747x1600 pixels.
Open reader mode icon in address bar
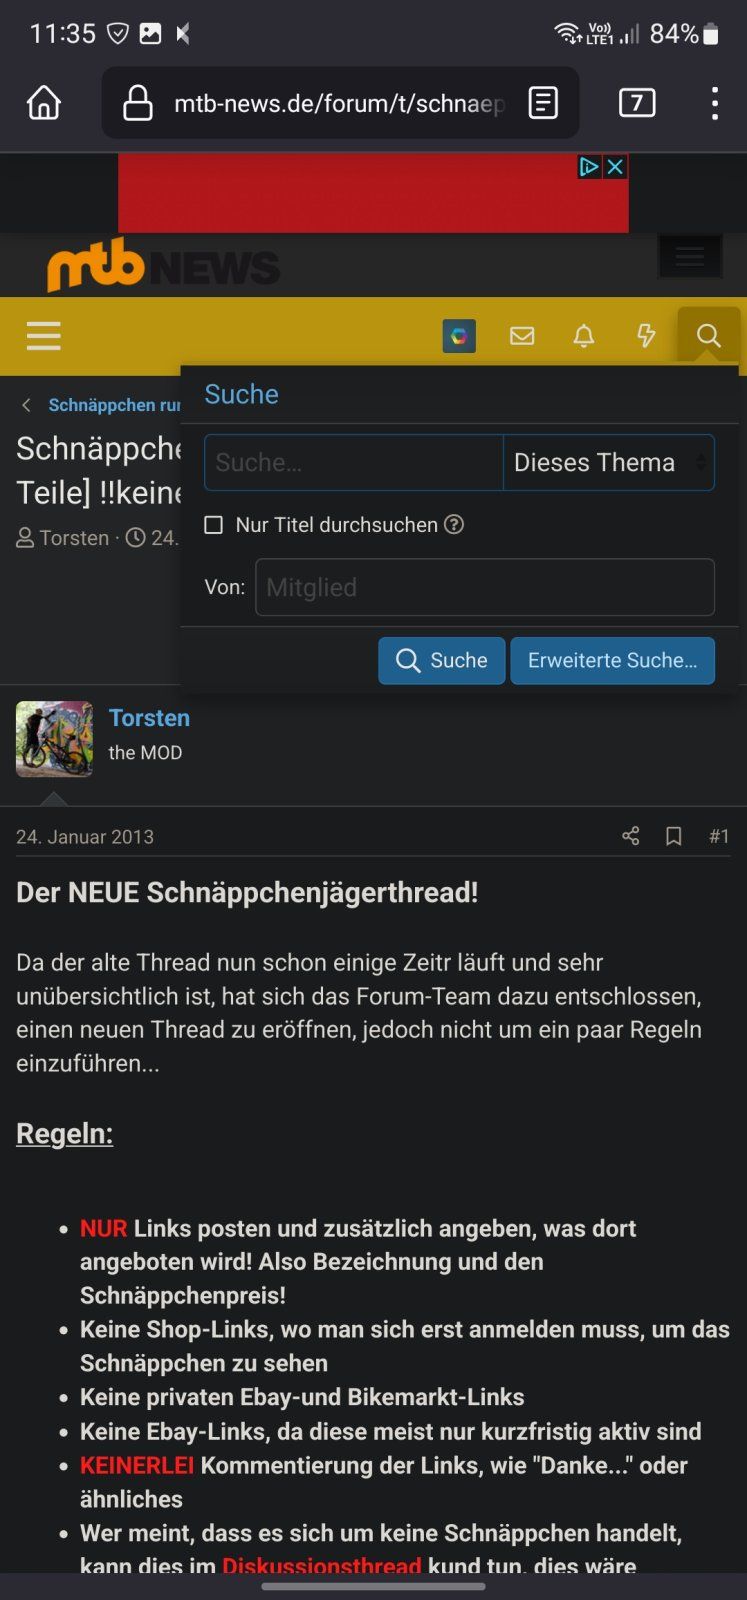tap(543, 103)
